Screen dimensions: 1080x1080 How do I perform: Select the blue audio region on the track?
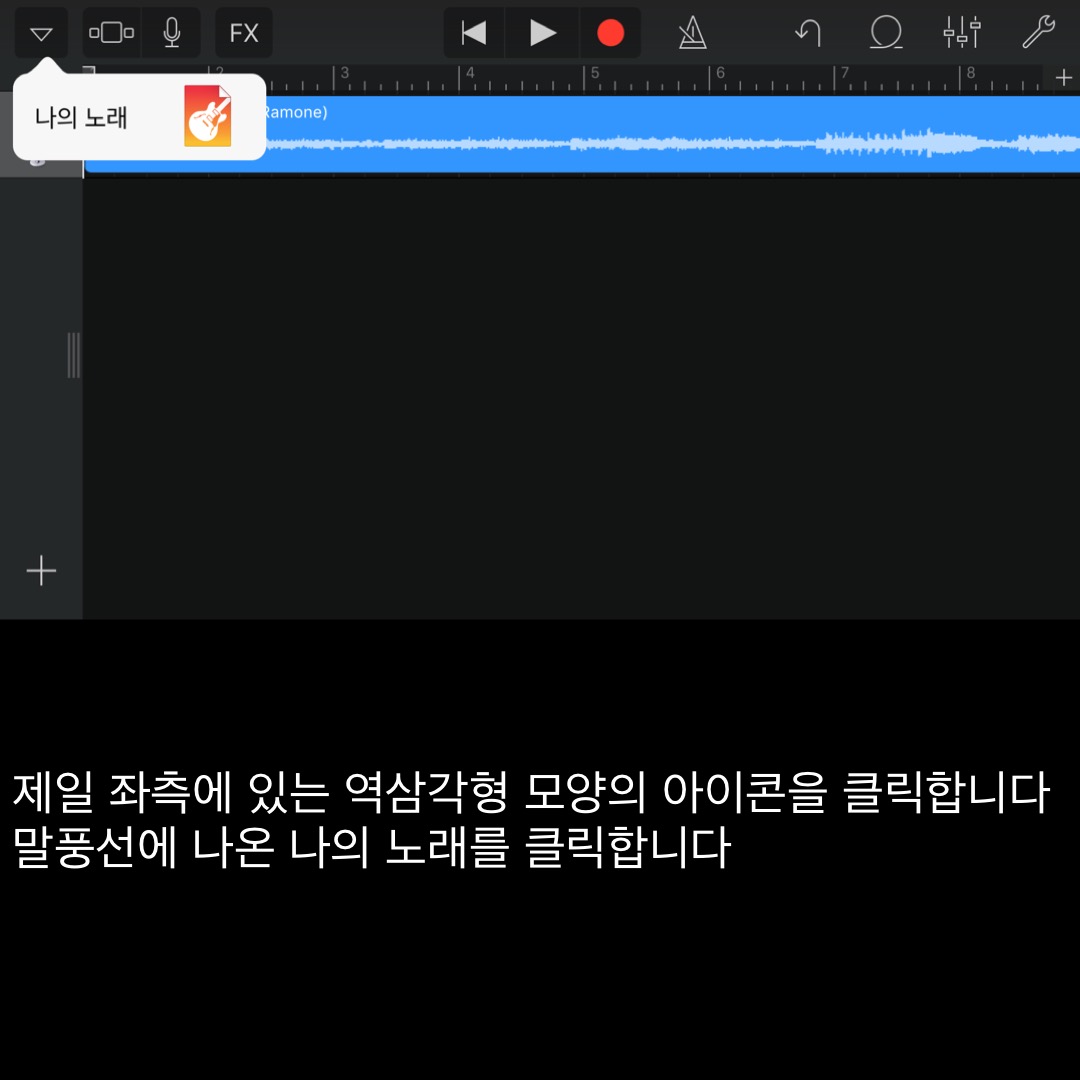(581, 134)
